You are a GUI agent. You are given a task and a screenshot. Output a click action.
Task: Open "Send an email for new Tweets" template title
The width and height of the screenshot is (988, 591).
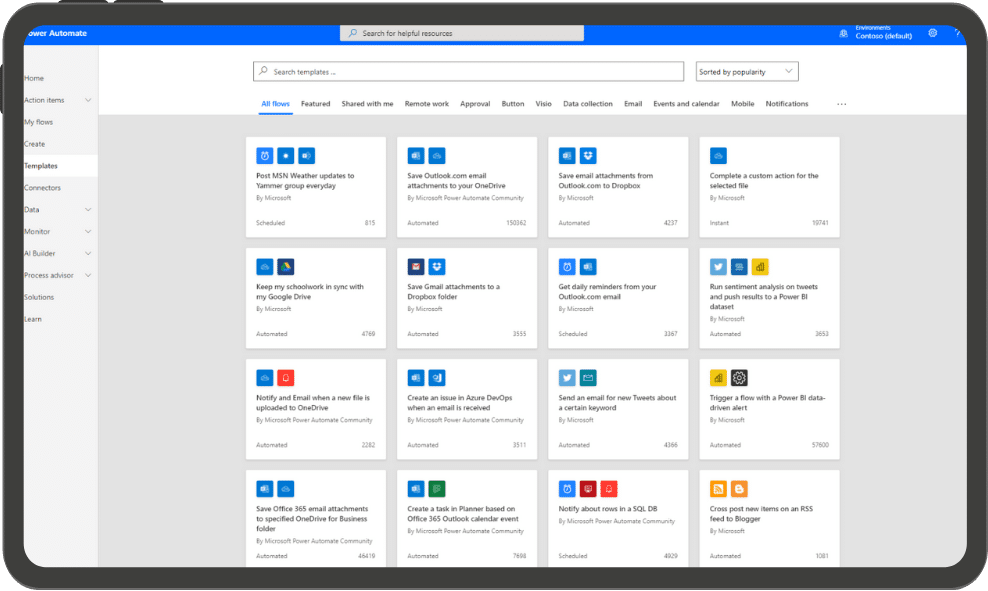tap(618, 403)
